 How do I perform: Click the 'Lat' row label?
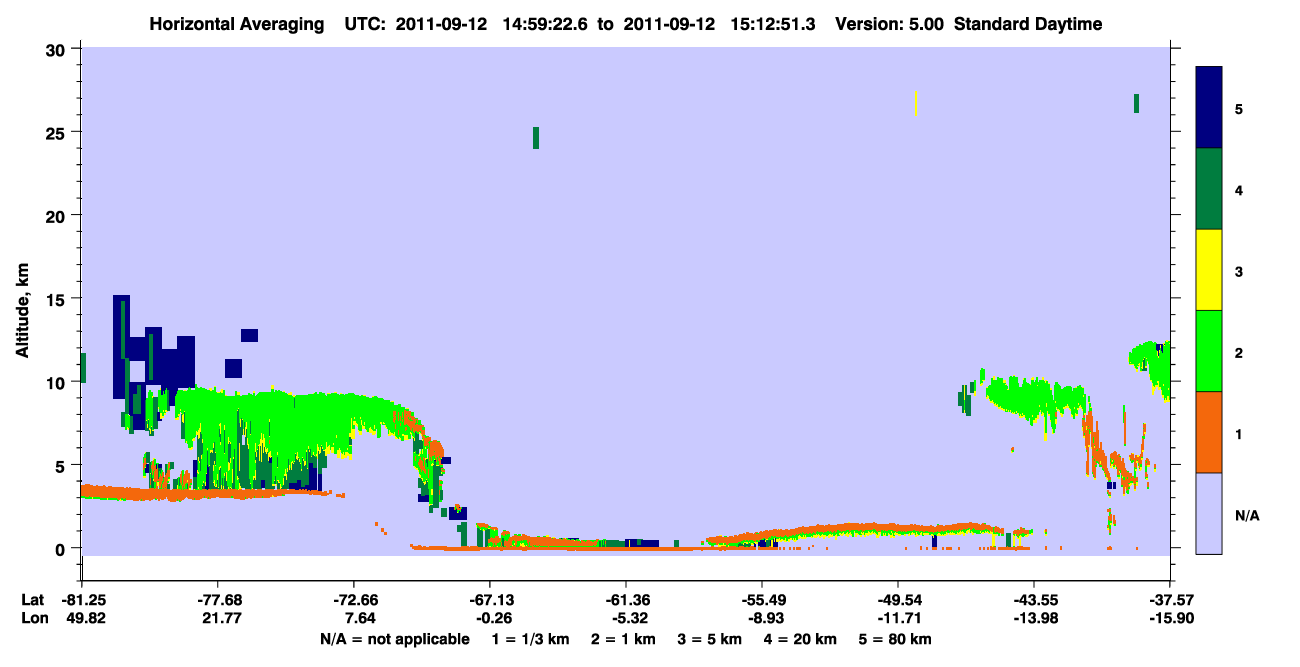coord(32,600)
